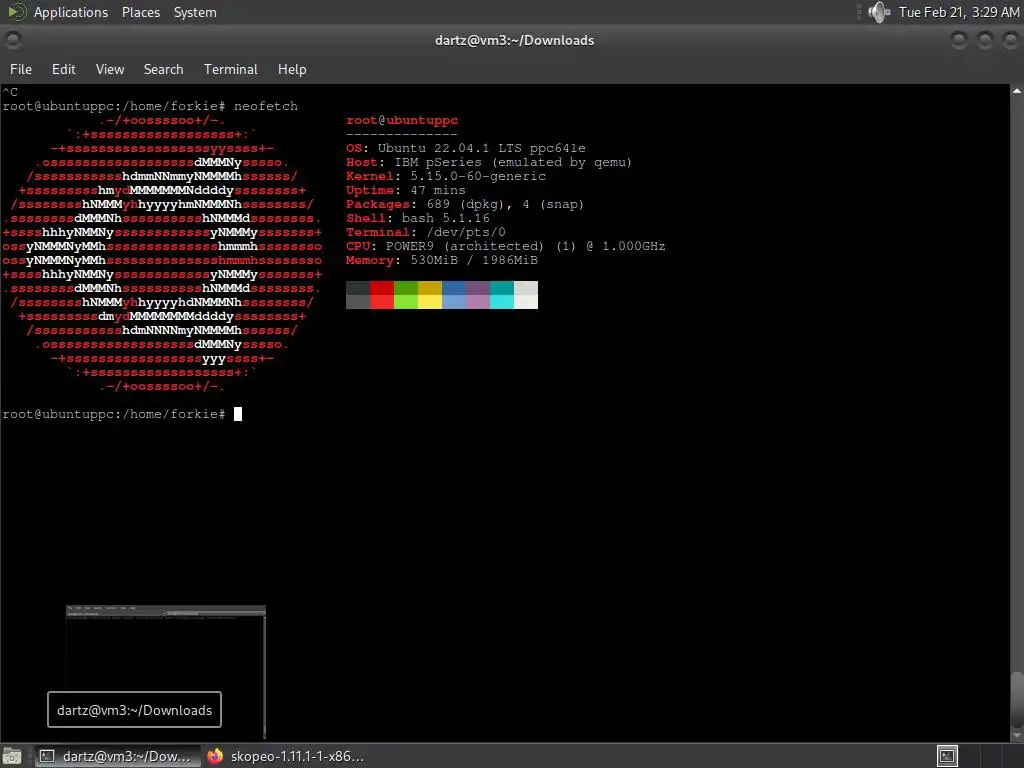Open the Terminal menu in menu bar
Screen dimensions: 1024x768
point(231,69)
